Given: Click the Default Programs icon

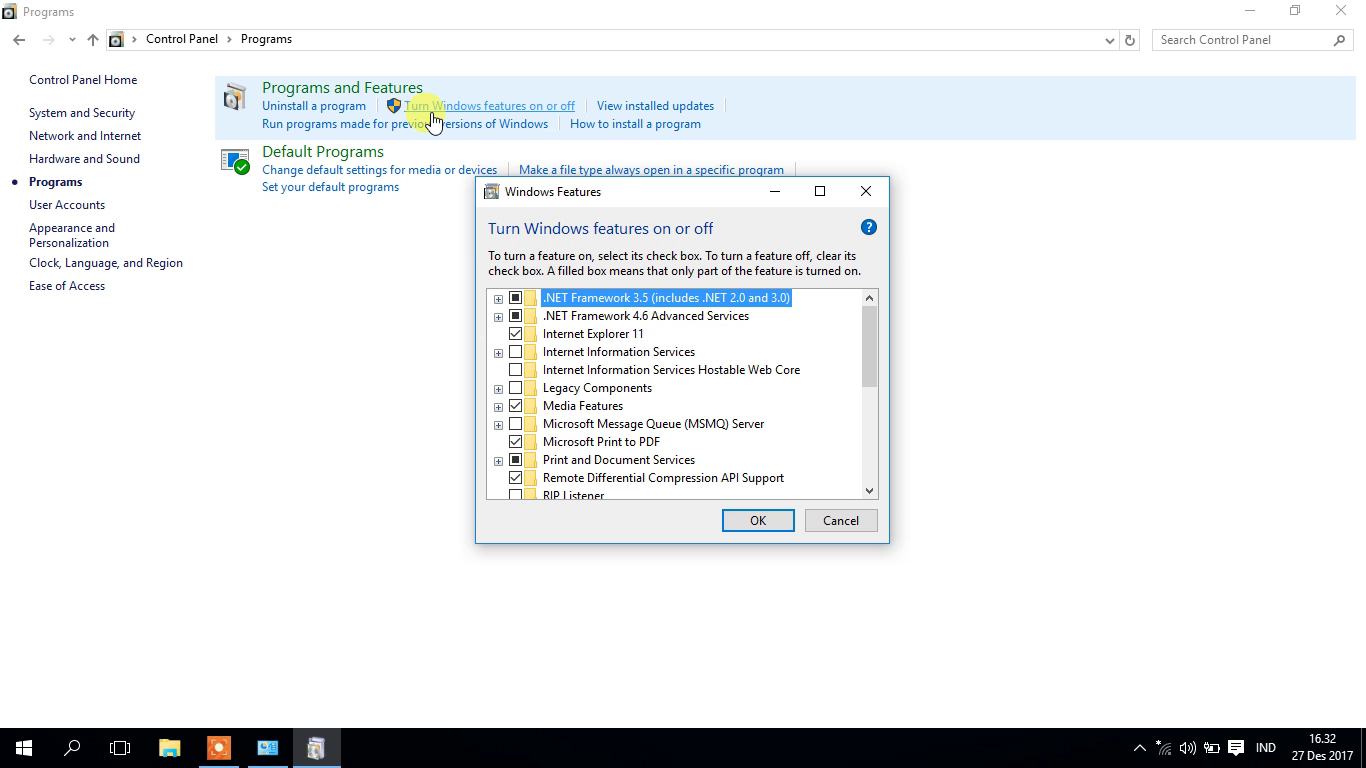Looking at the screenshot, I should pyautogui.click(x=235, y=161).
